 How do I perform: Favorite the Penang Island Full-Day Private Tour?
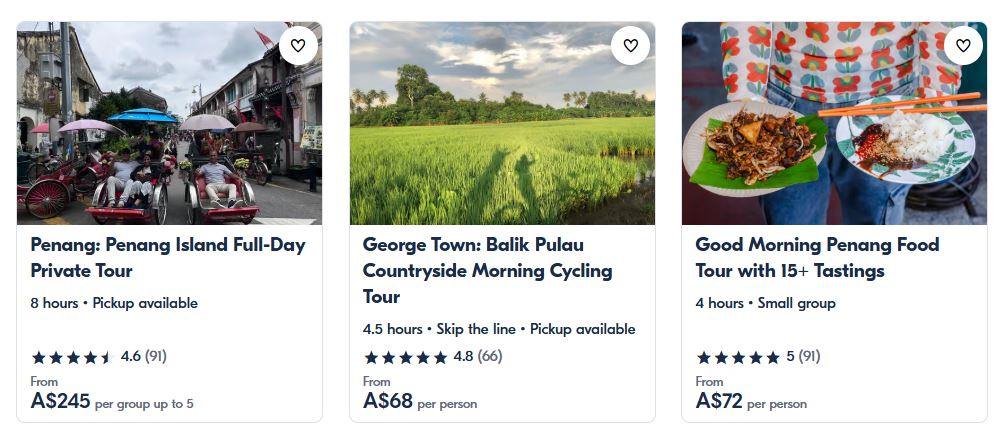pyautogui.click(x=298, y=45)
